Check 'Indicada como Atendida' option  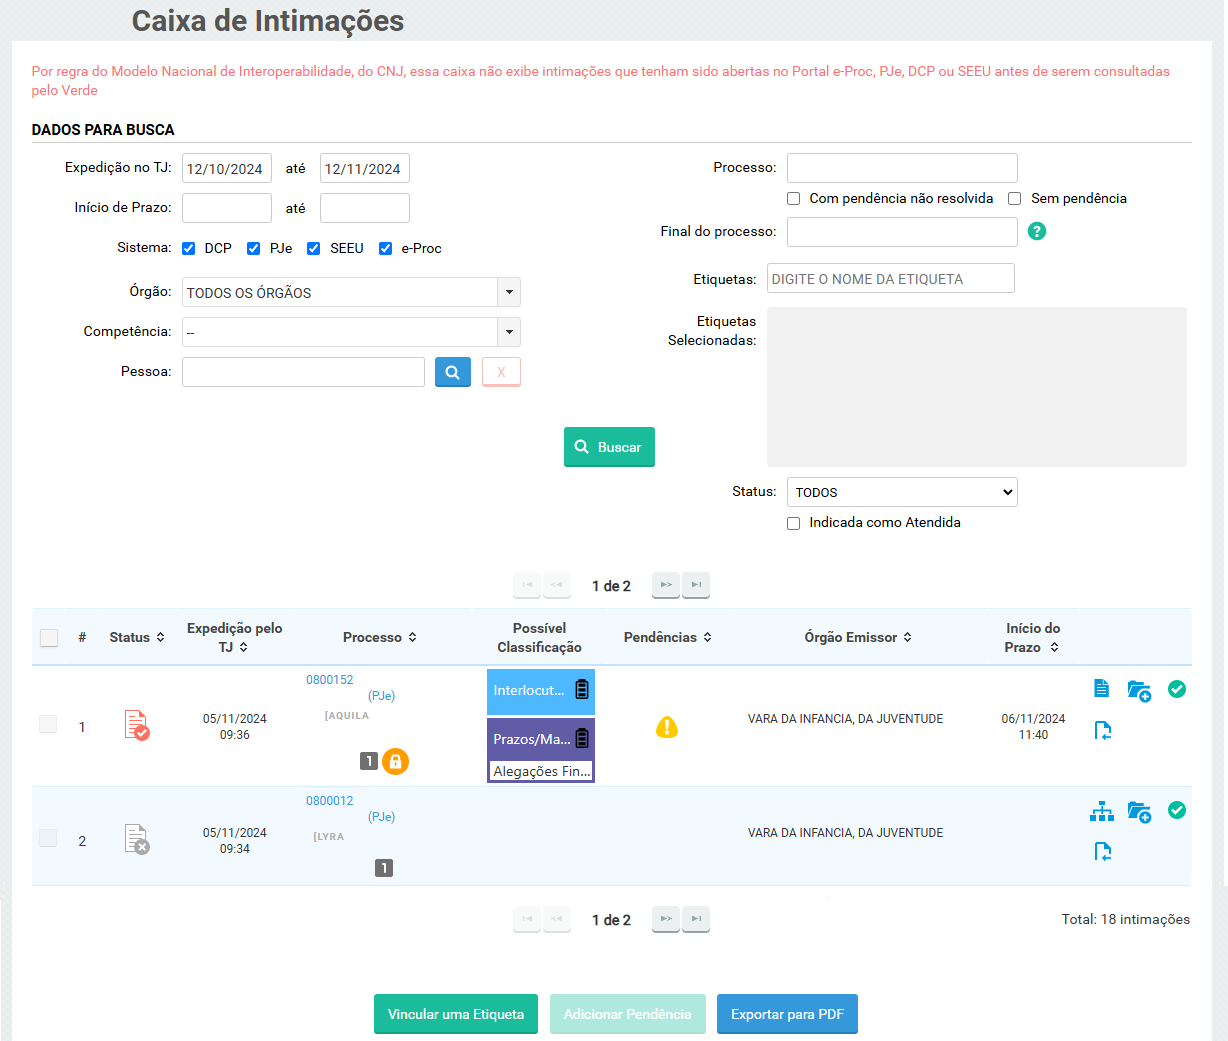(794, 523)
